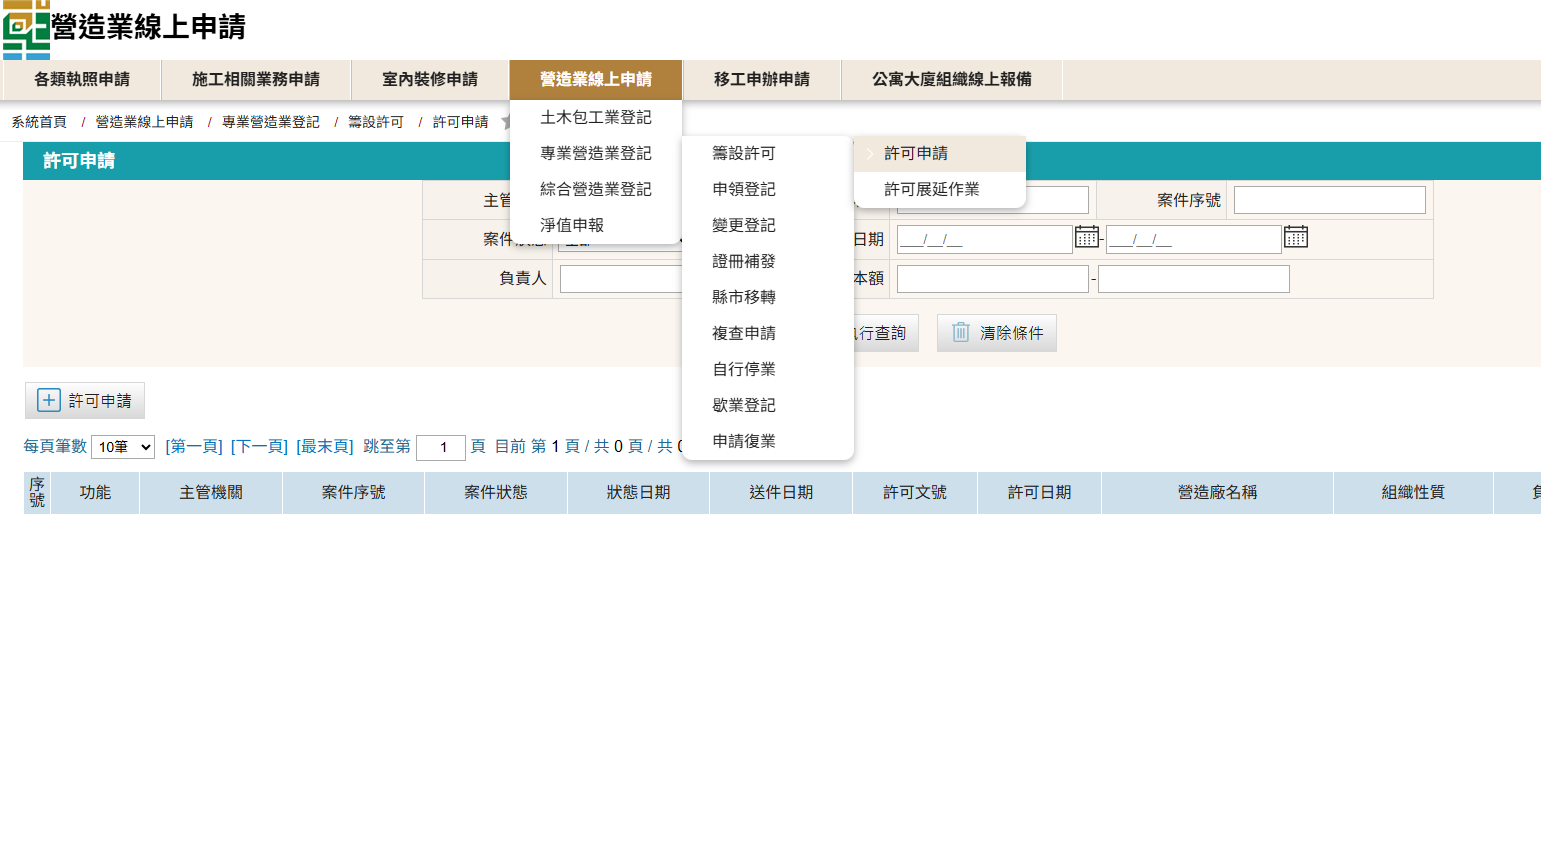Image resolution: width=1541 pixels, height=845 pixels.
Task: Select 變更登記 in the submenu
Action: (743, 225)
